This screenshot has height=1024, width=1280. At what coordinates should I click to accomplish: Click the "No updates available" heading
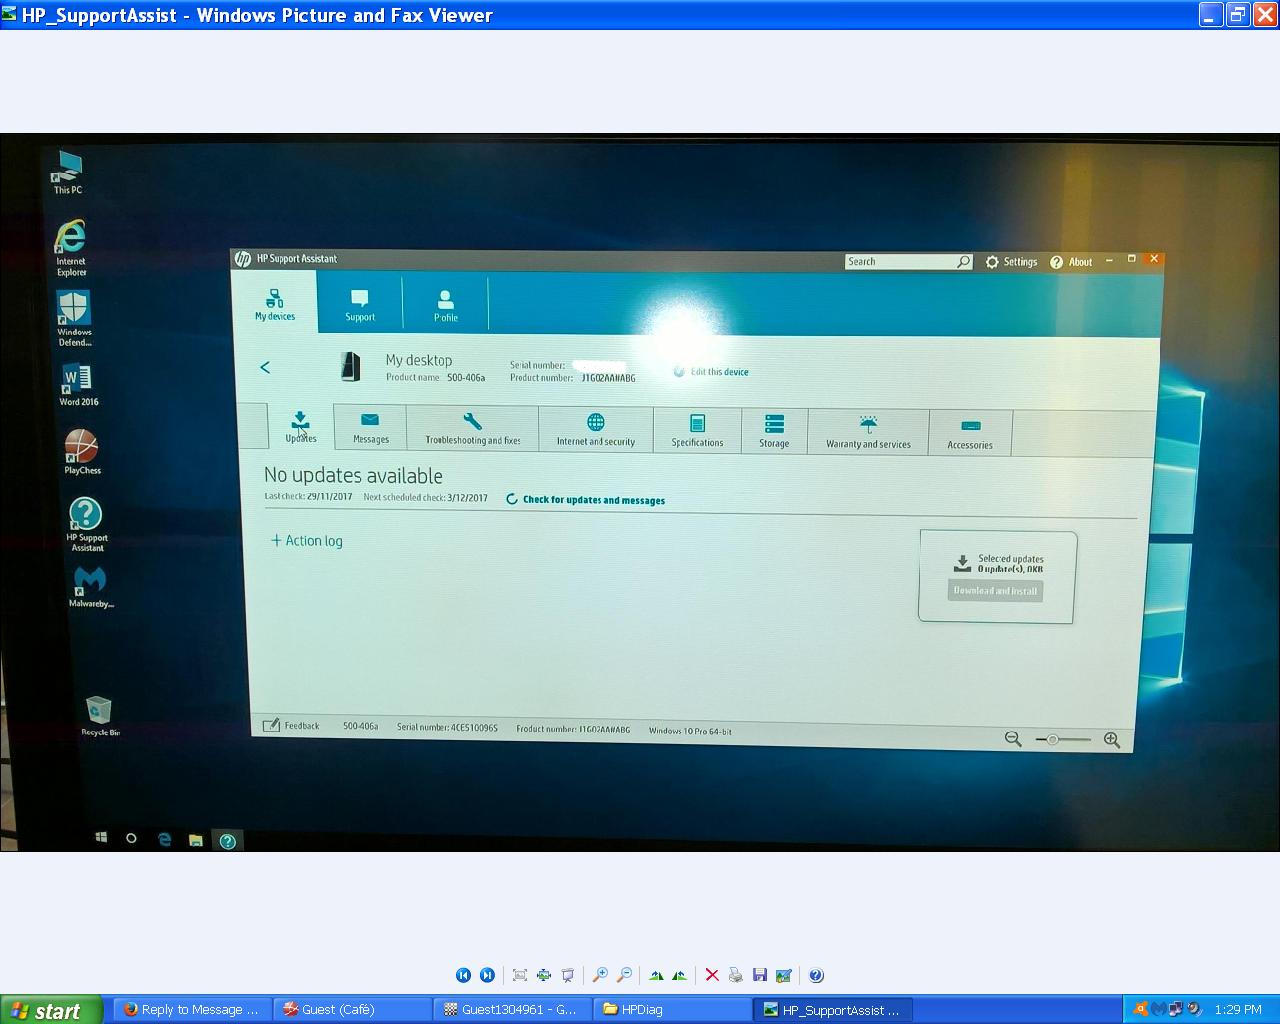tap(353, 476)
